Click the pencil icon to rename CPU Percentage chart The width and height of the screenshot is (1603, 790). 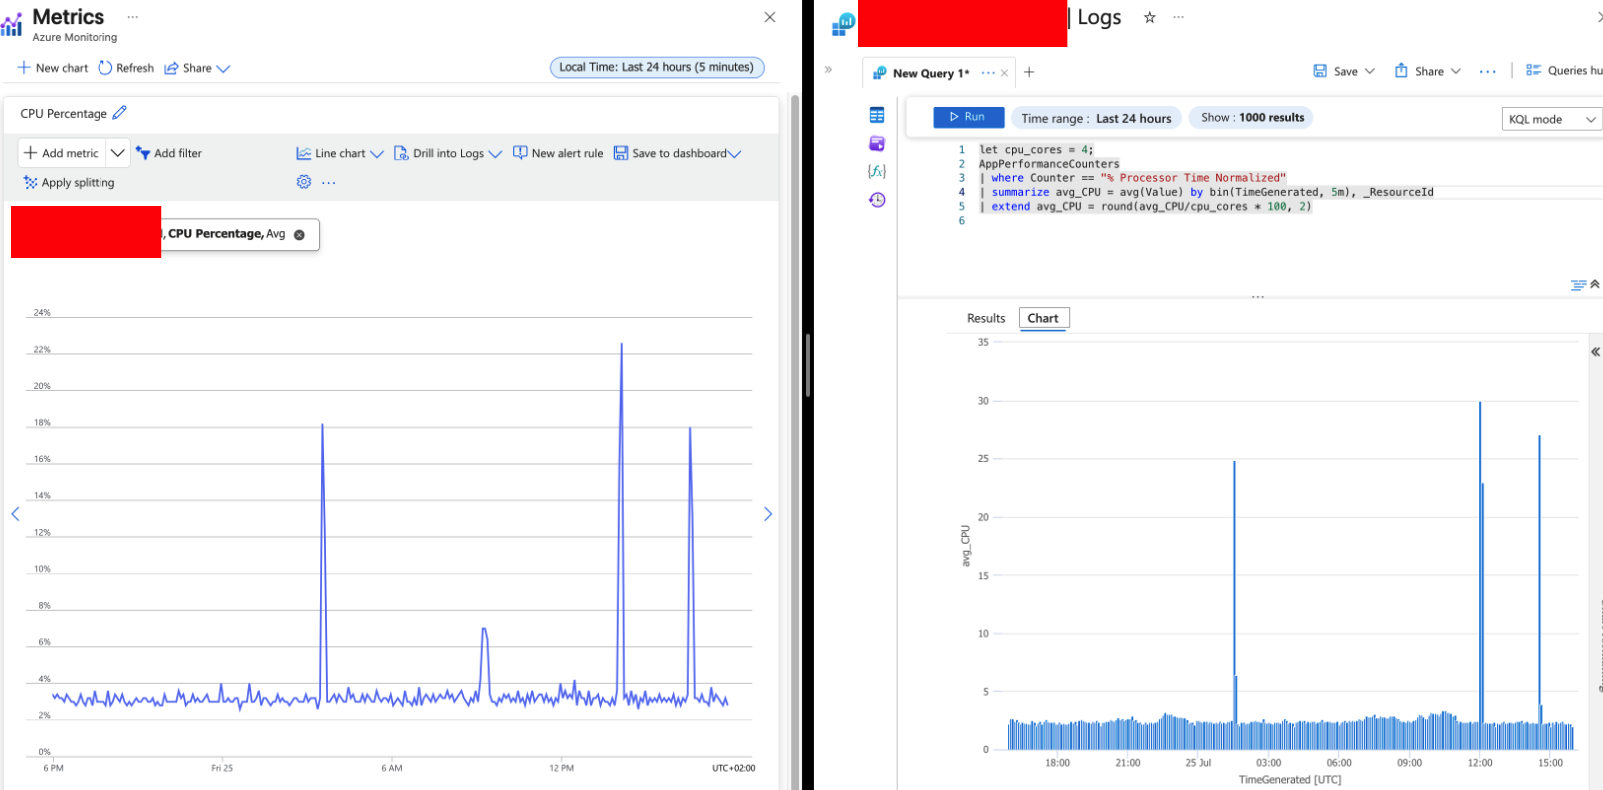pyautogui.click(x=120, y=113)
